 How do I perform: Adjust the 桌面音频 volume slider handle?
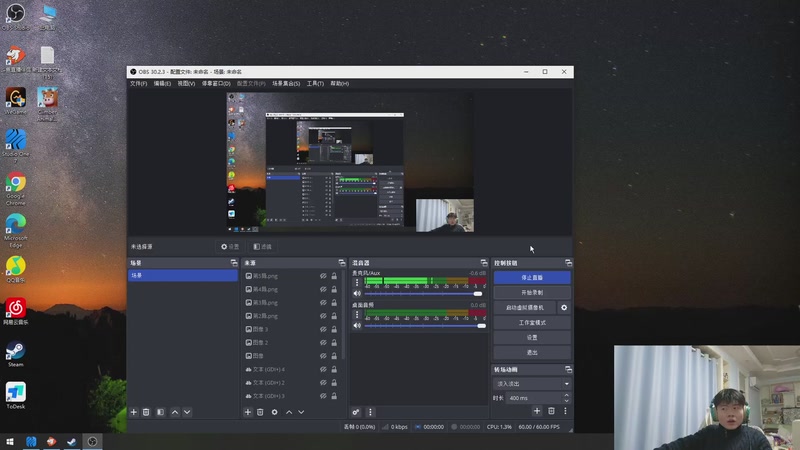[x=481, y=326]
